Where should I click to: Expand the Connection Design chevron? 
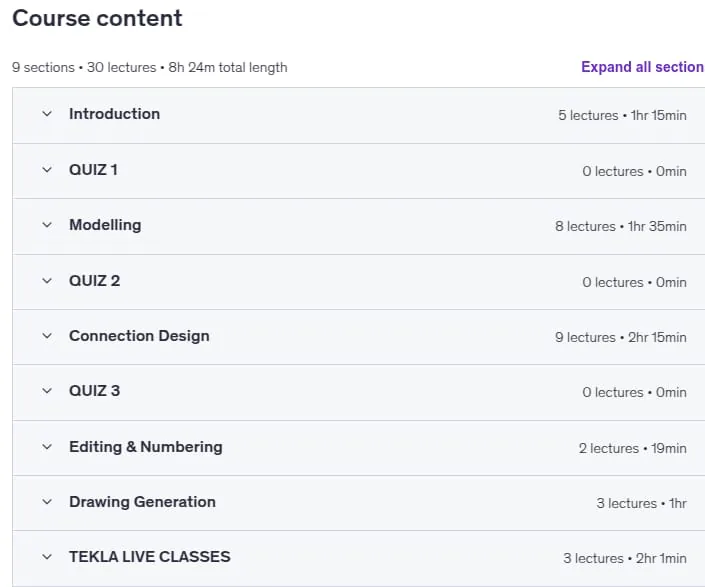pos(47,336)
